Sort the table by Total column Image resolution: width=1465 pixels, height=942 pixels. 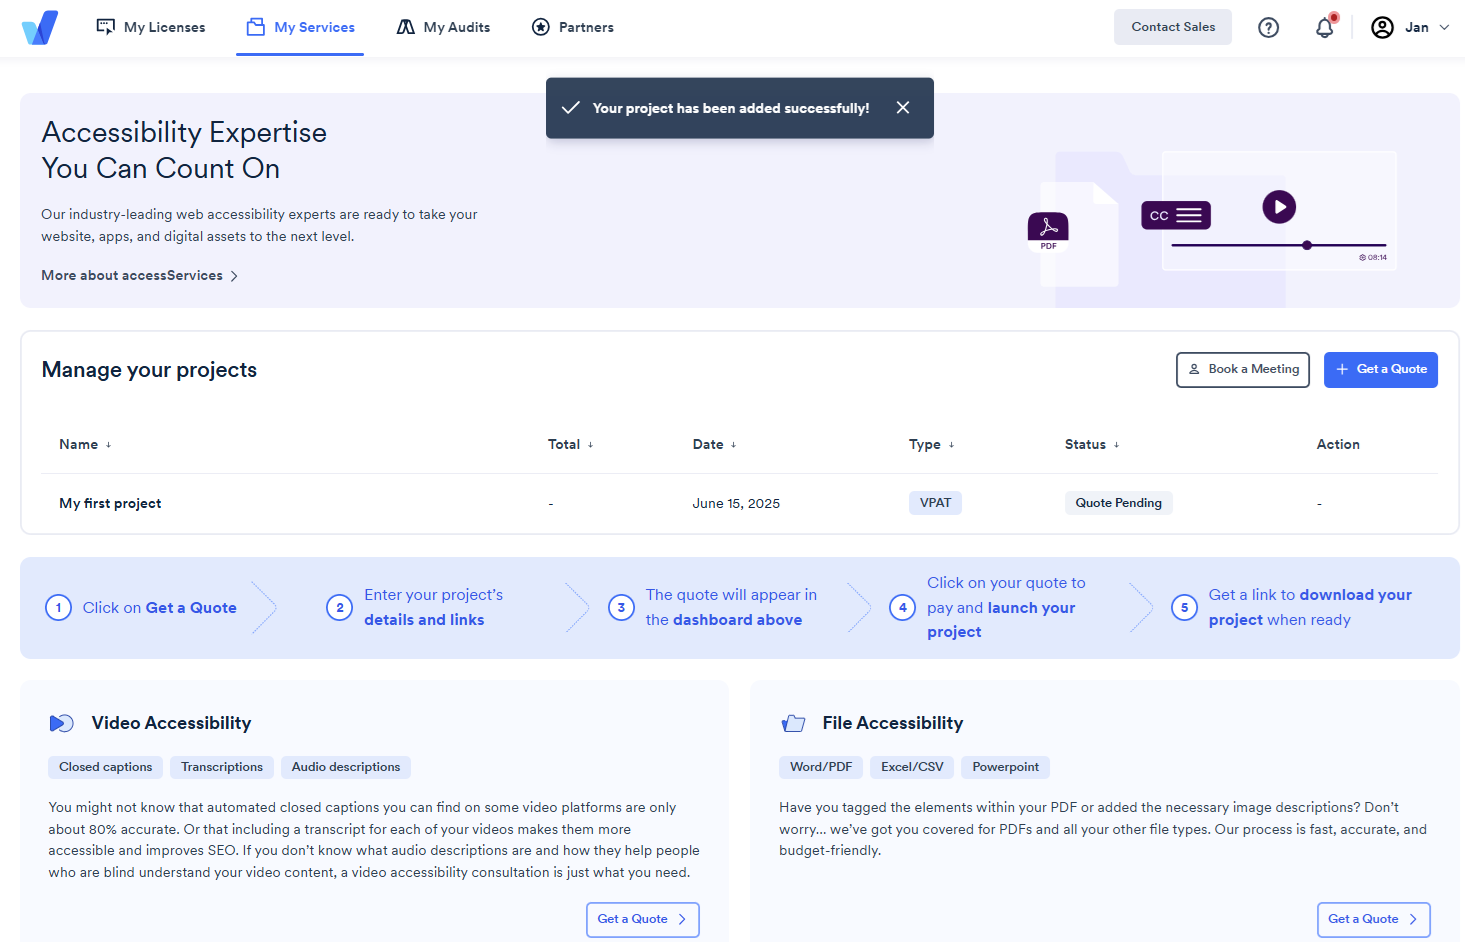(570, 444)
